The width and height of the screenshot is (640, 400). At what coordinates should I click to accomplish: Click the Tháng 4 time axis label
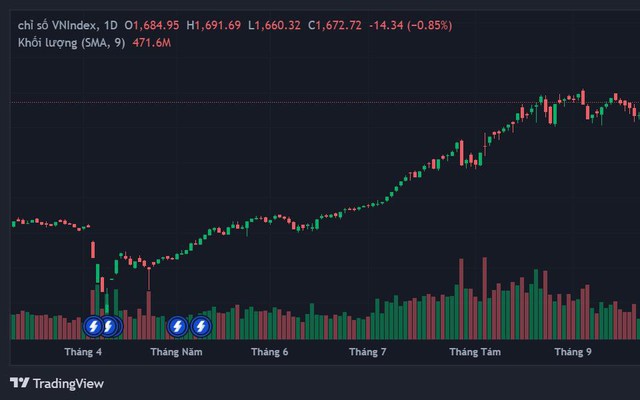(x=83, y=352)
